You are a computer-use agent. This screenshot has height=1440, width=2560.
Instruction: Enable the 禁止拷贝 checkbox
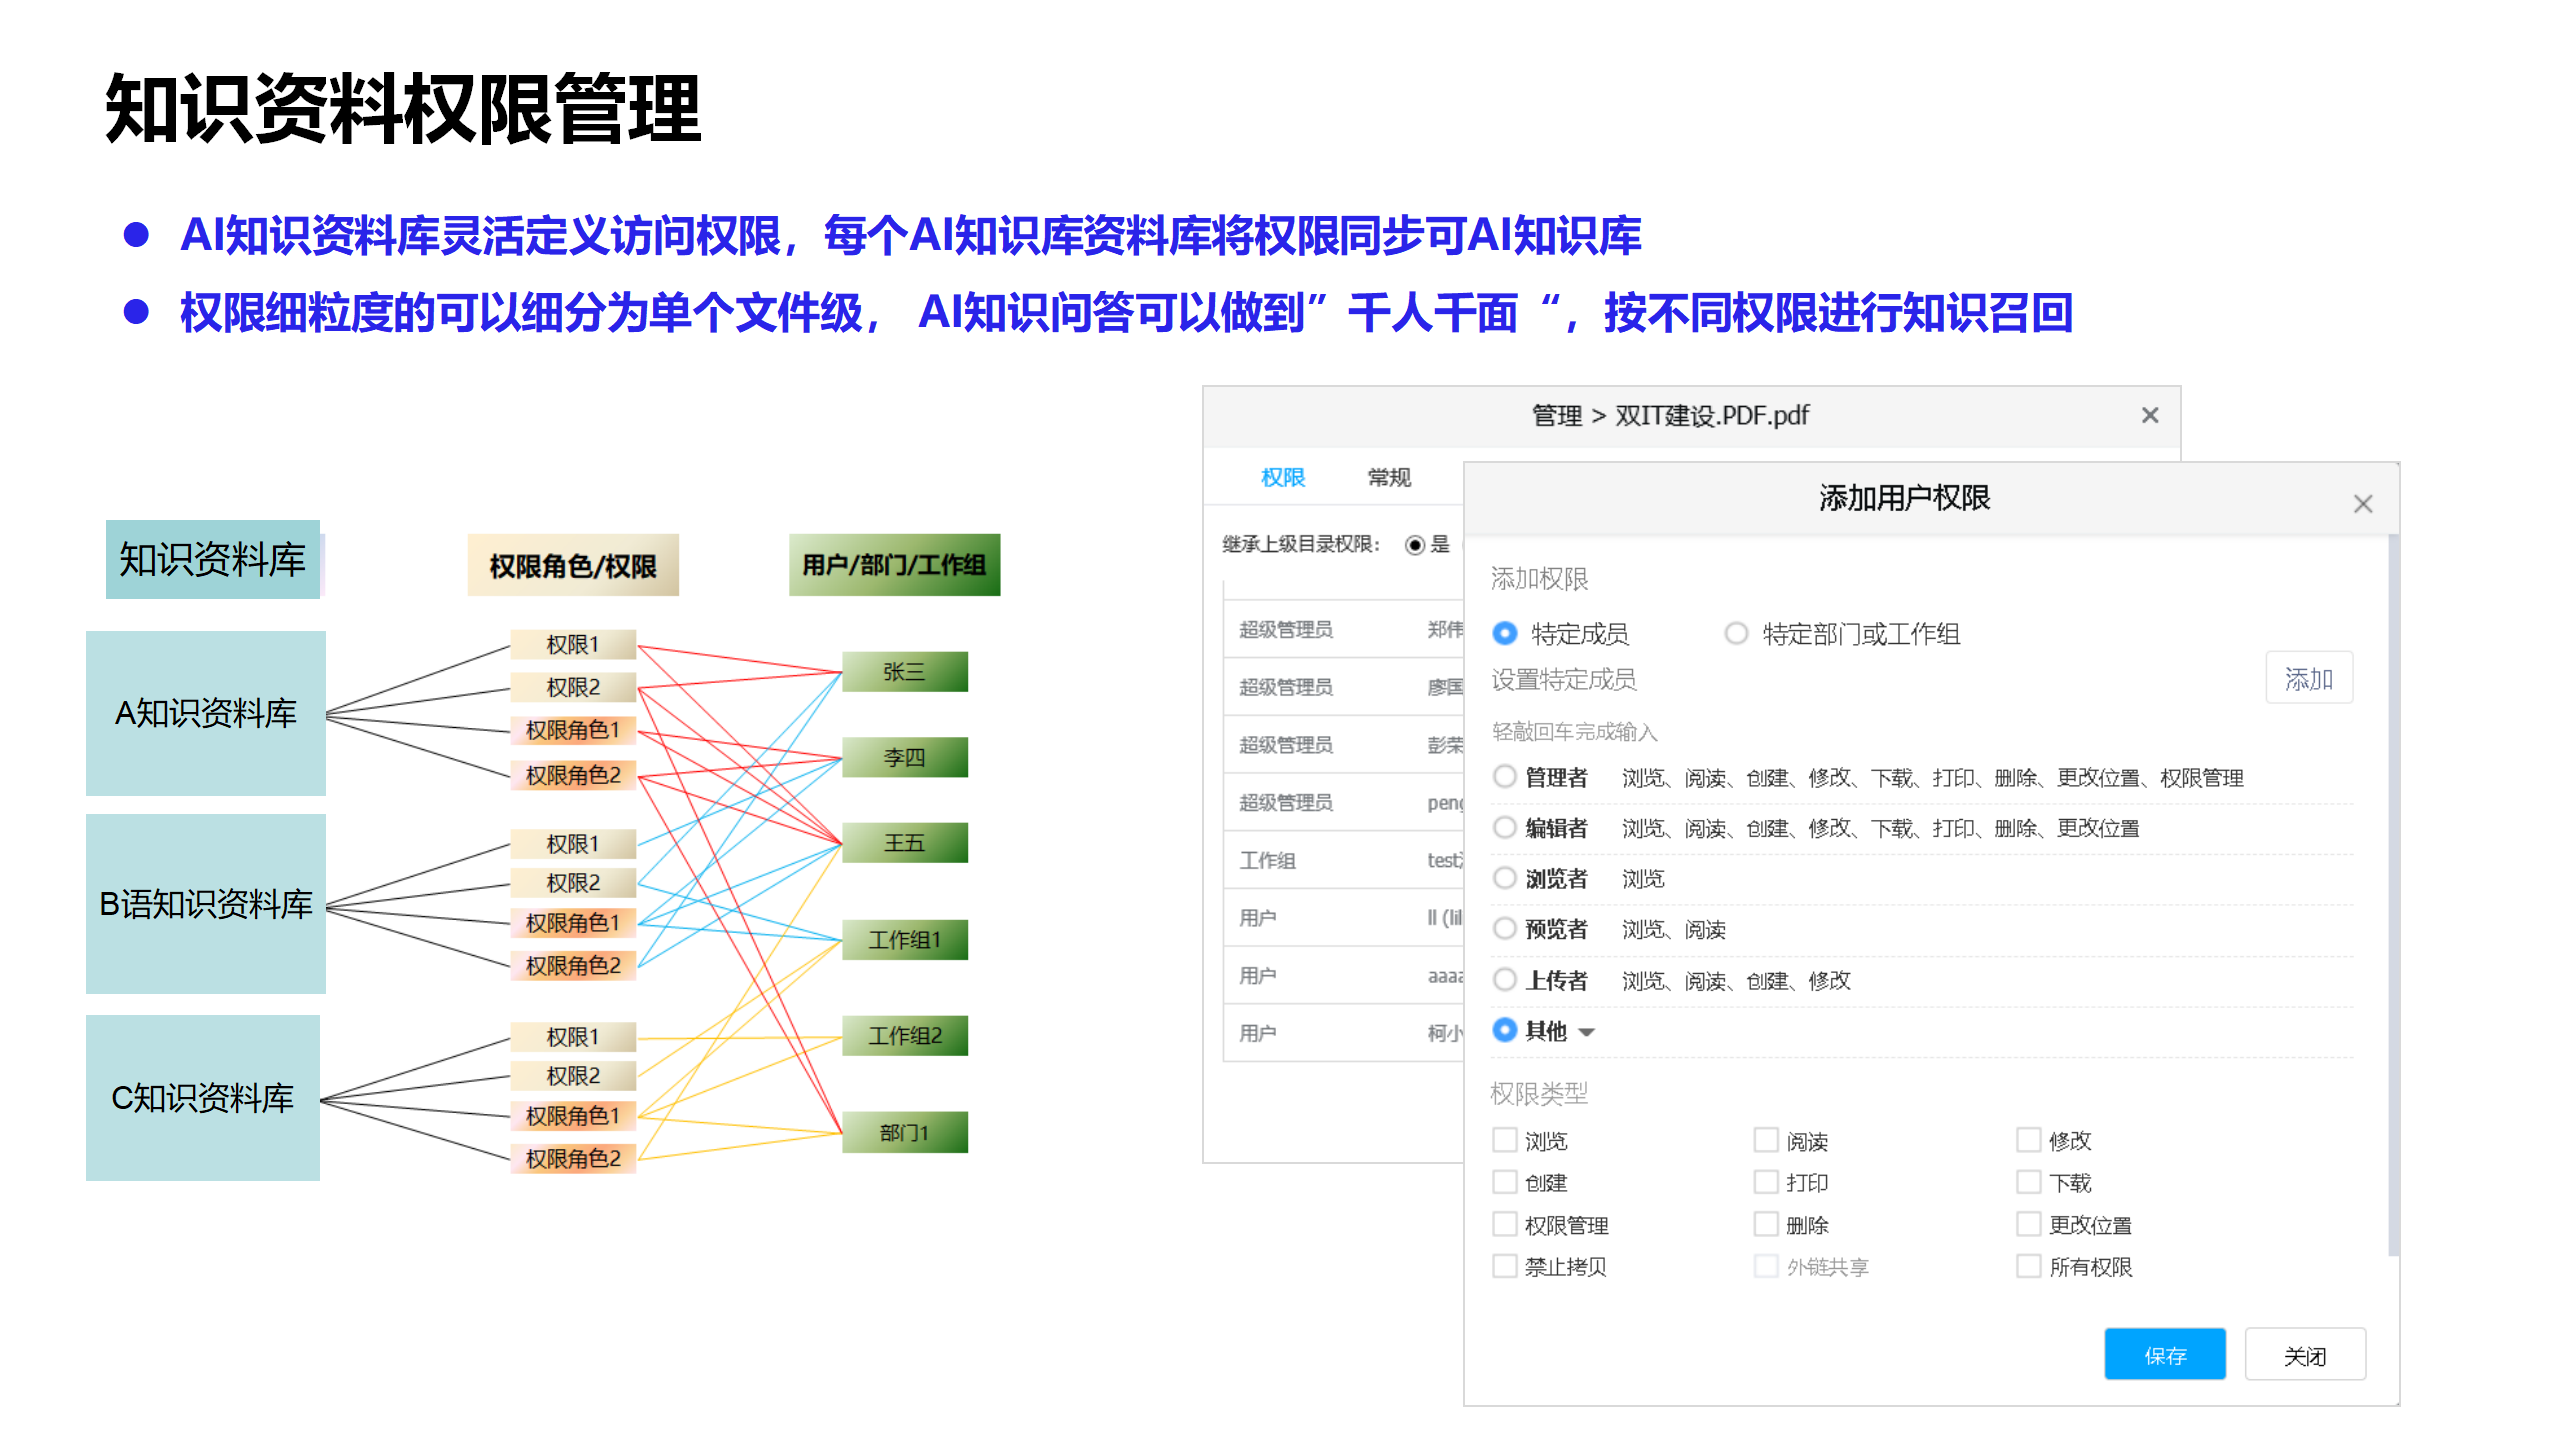click(1505, 1266)
